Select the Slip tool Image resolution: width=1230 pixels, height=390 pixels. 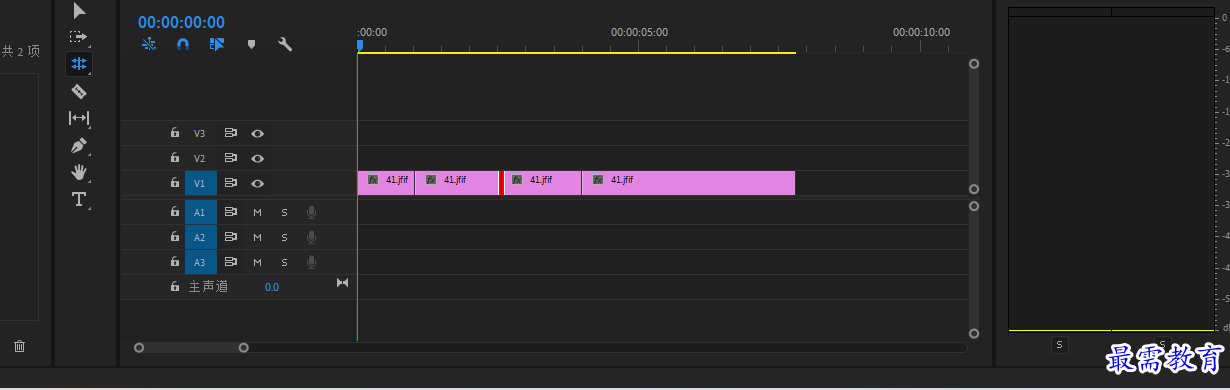79,118
